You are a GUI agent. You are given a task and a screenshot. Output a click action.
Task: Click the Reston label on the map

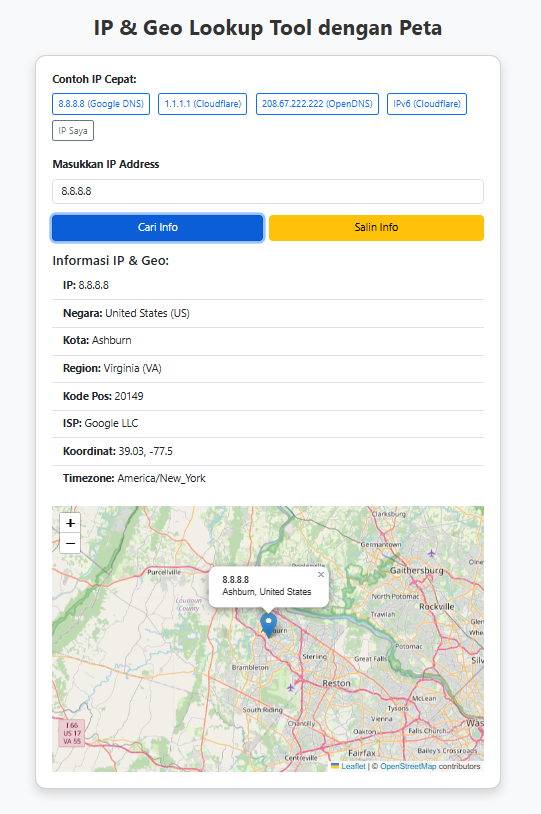(336, 683)
